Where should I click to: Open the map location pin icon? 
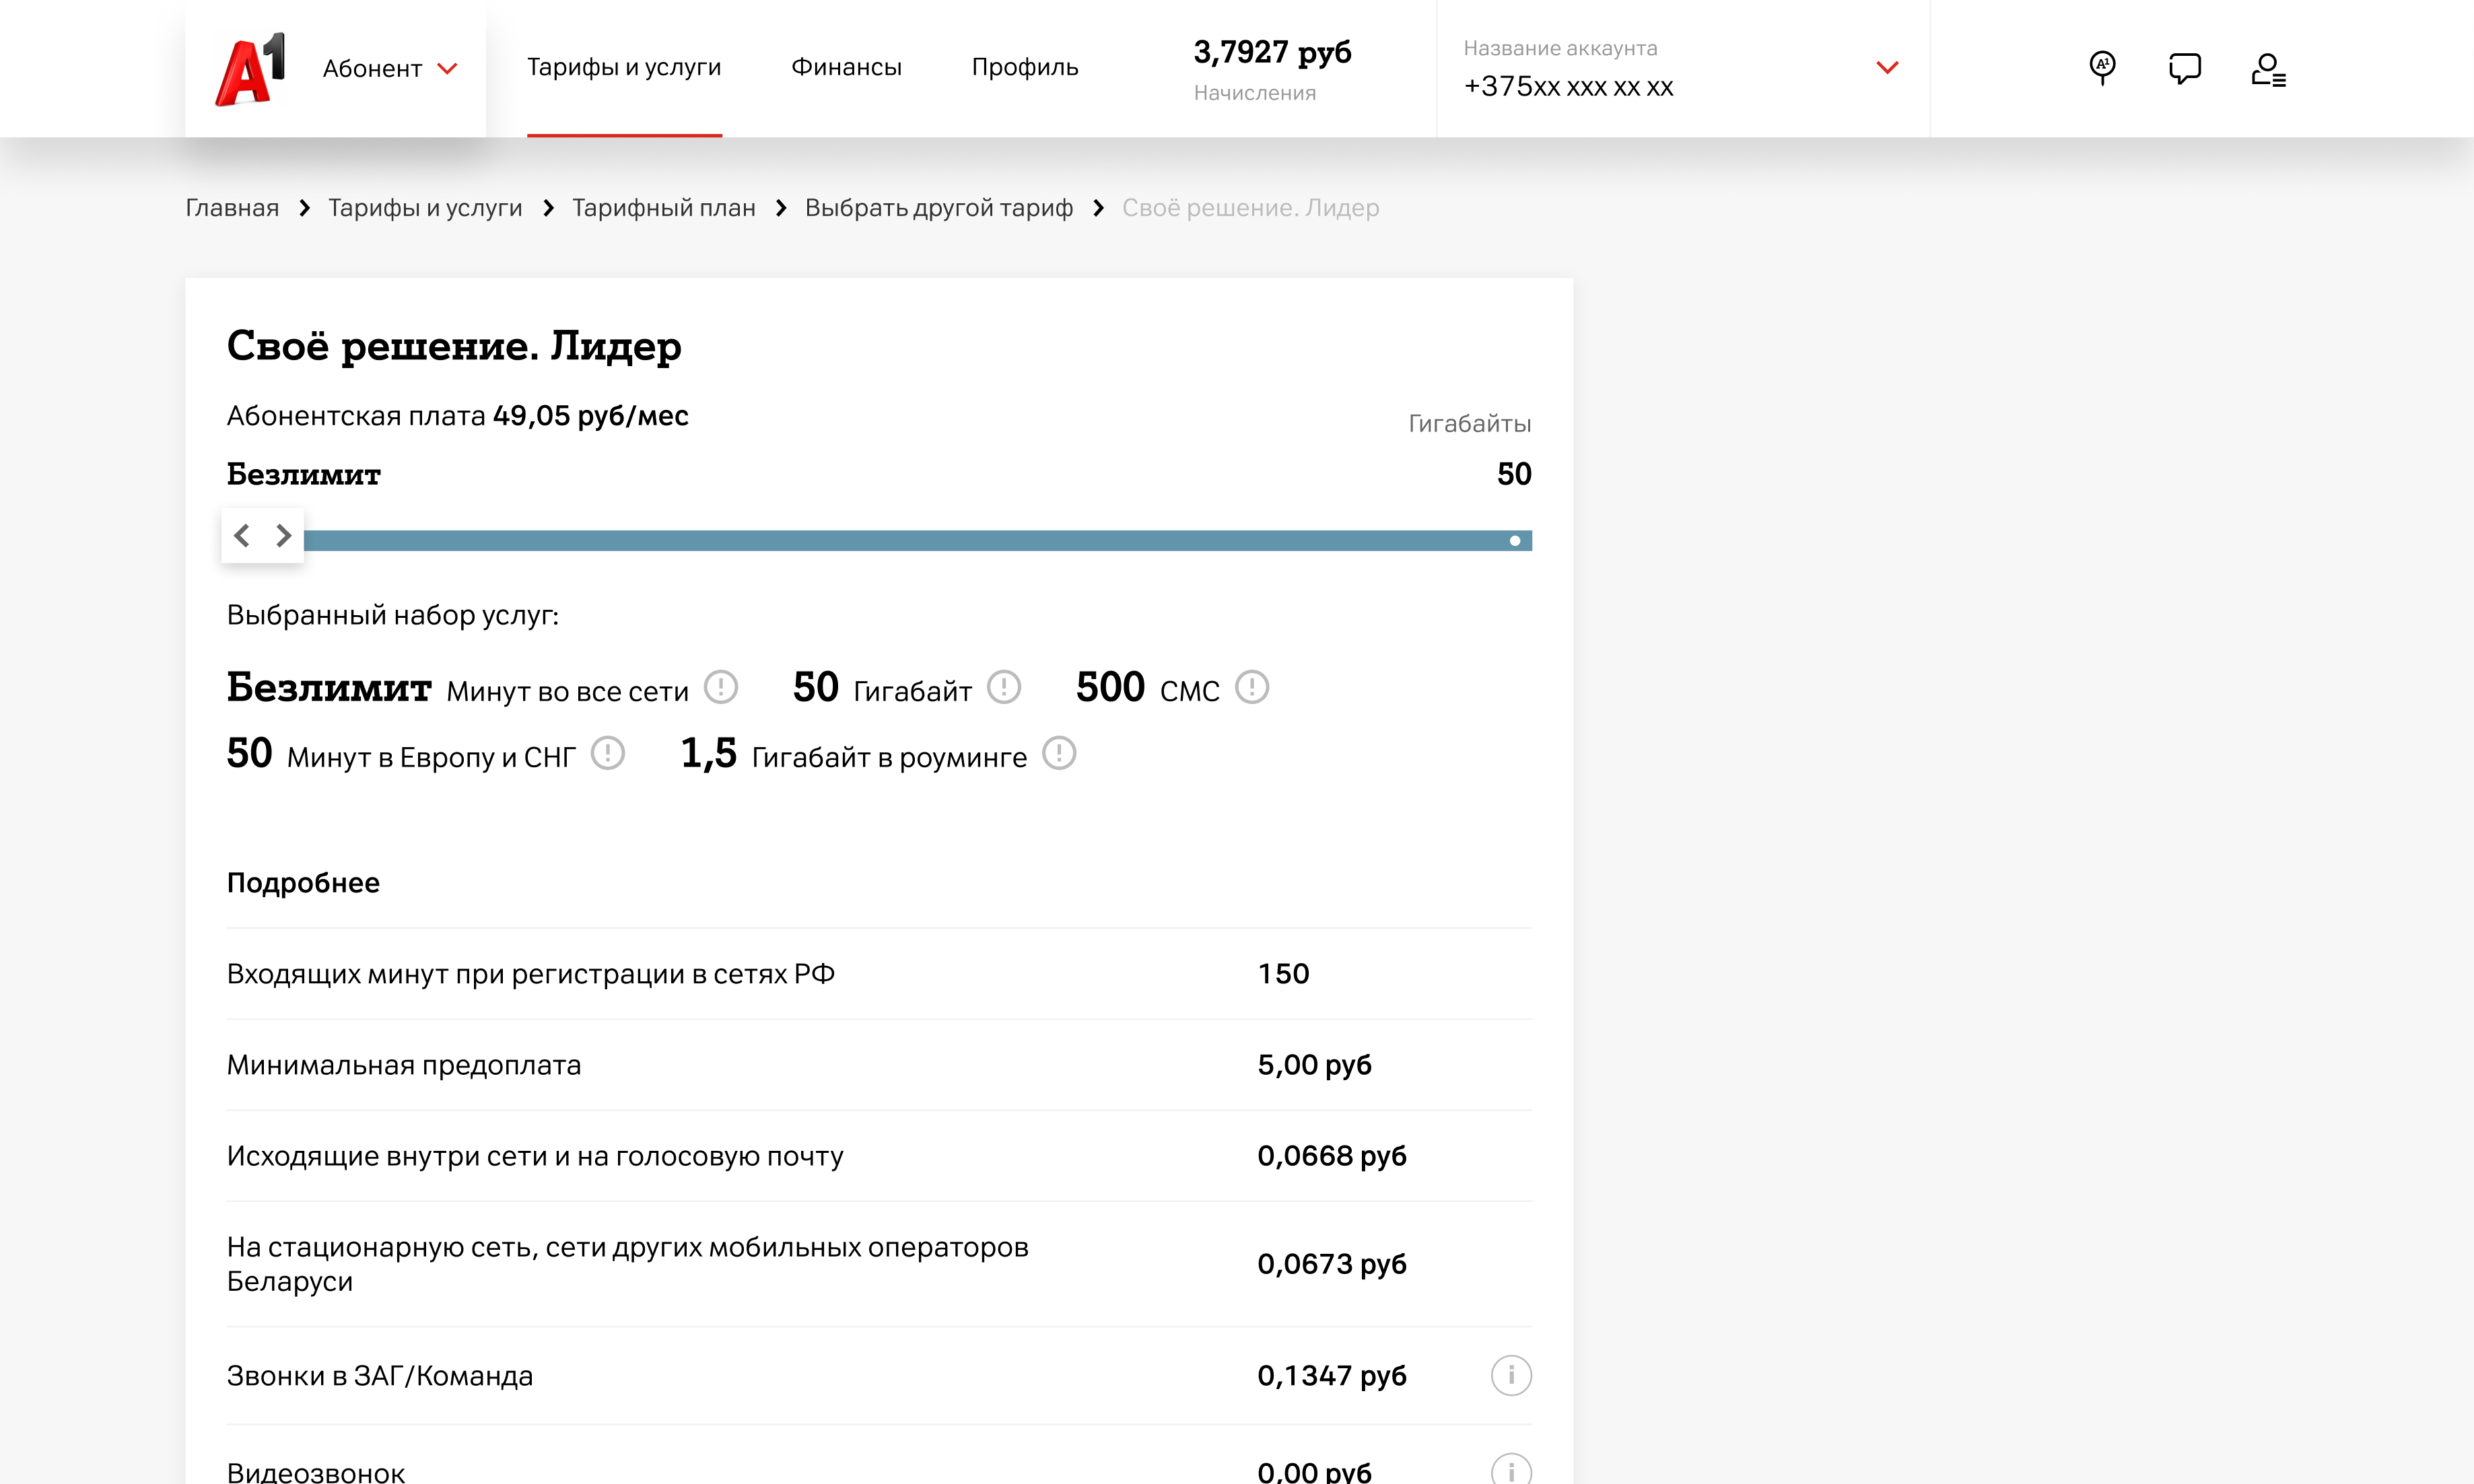tap(2102, 68)
